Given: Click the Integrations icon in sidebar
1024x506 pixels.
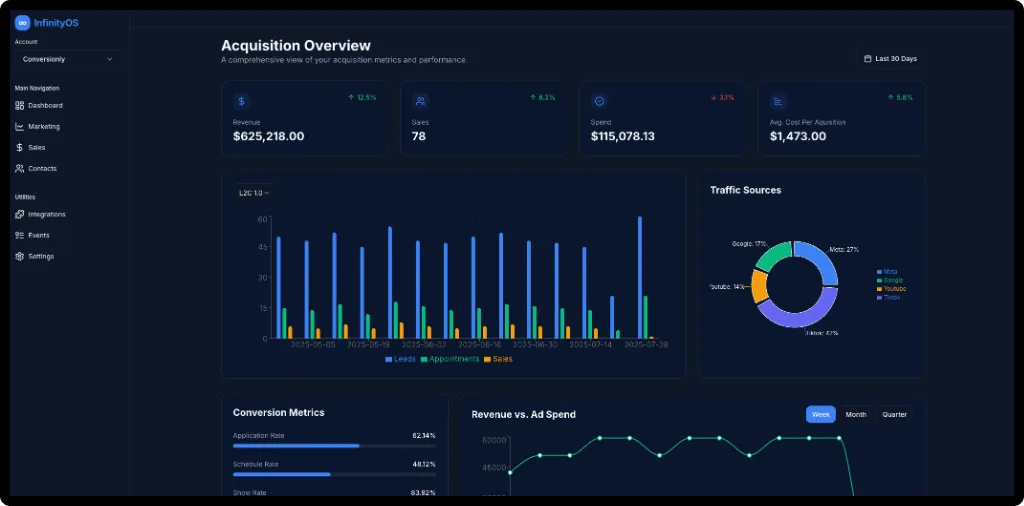Looking at the screenshot, I should (20, 215).
